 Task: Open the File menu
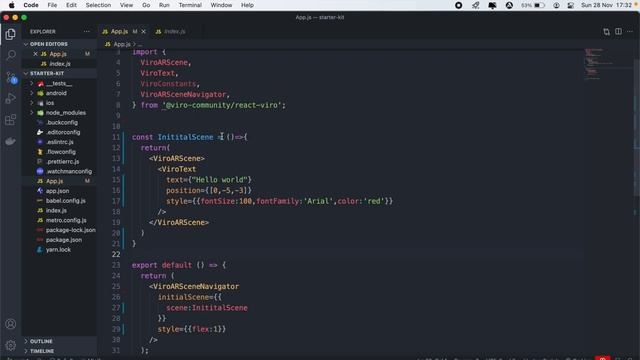[52, 5]
